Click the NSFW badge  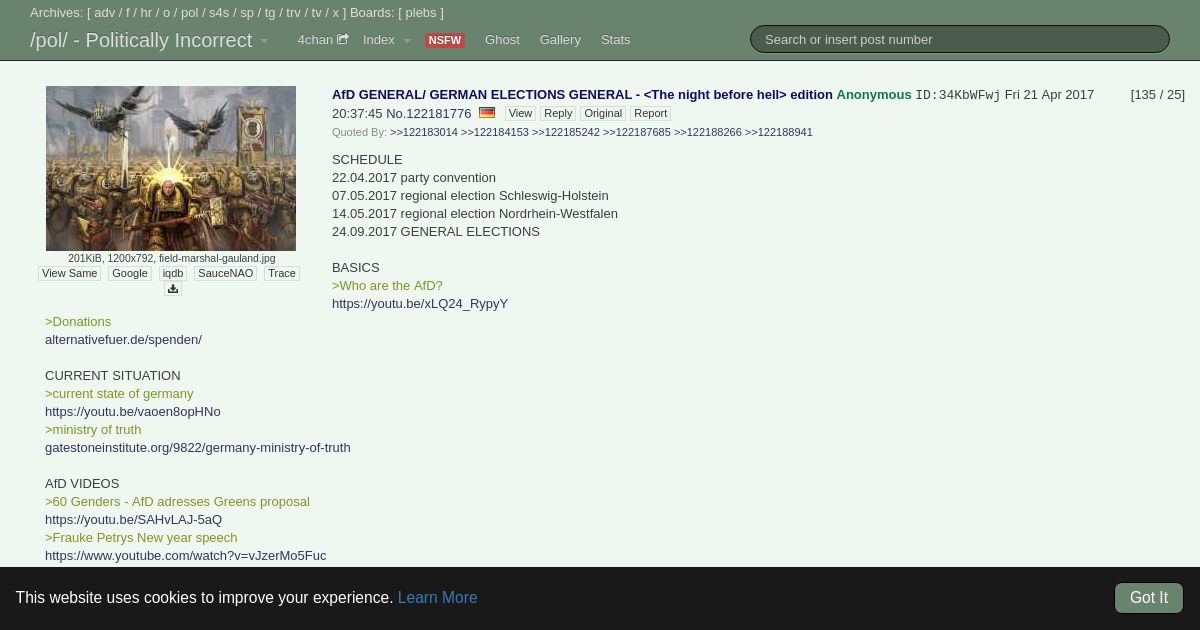[444, 41]
